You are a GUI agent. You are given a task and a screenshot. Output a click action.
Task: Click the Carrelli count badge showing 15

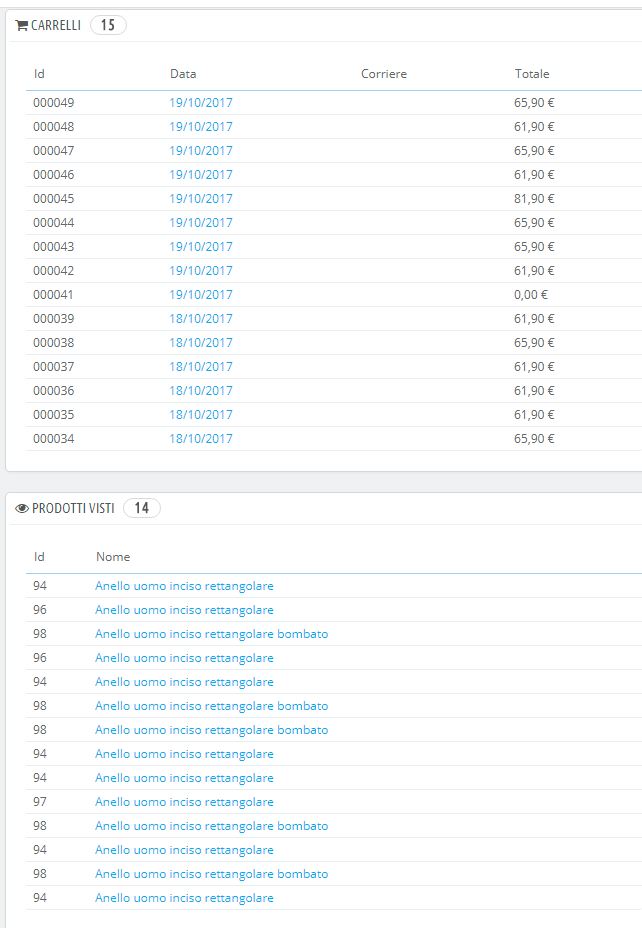coord(108,25)
